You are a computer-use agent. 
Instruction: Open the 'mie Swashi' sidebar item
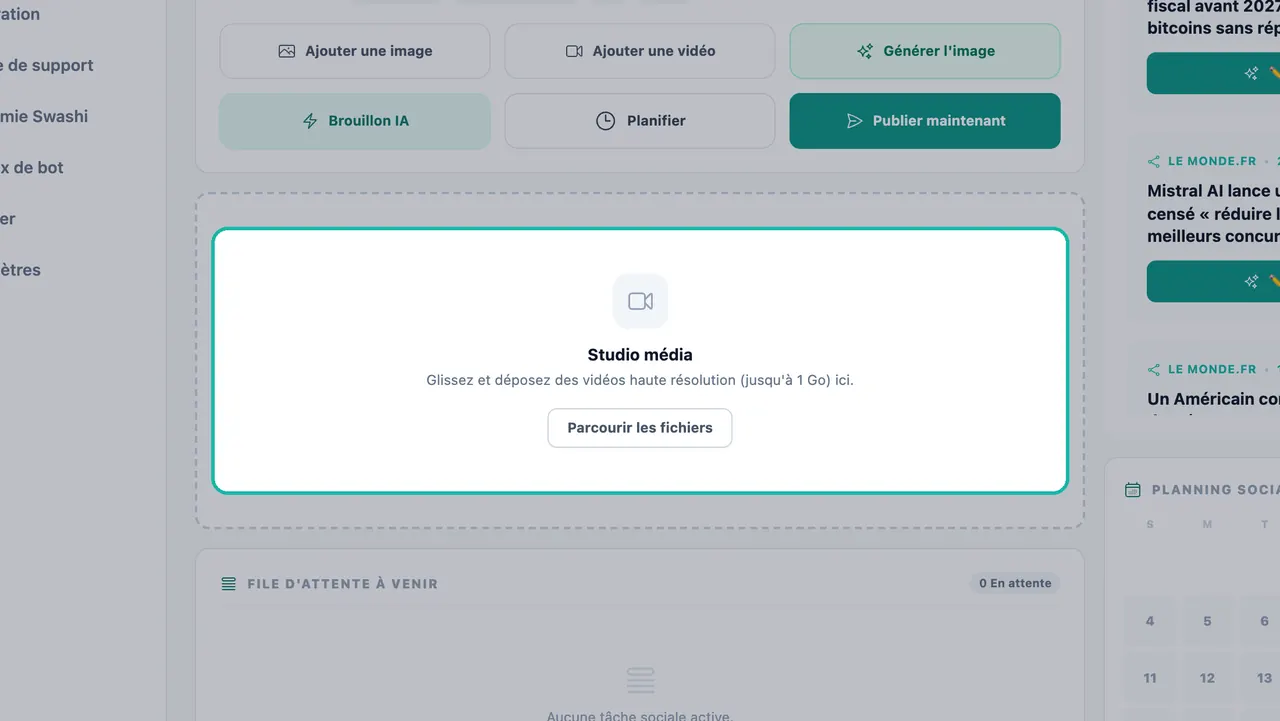[x=44, y=117]
